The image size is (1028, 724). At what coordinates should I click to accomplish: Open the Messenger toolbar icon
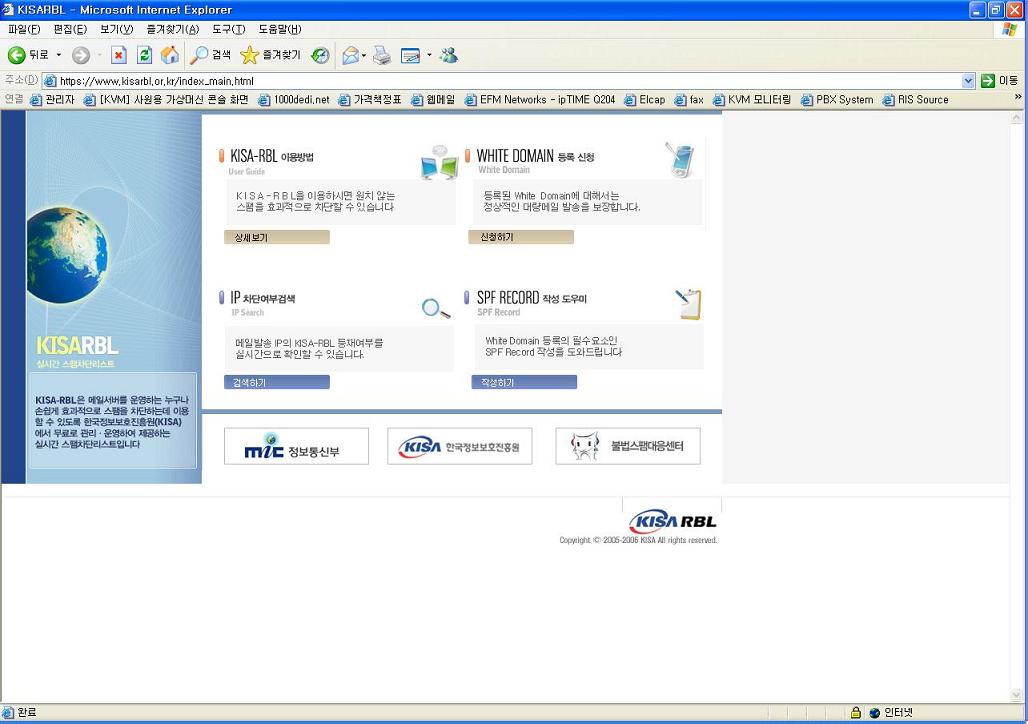pyautogui.click(x=448, y=56)
